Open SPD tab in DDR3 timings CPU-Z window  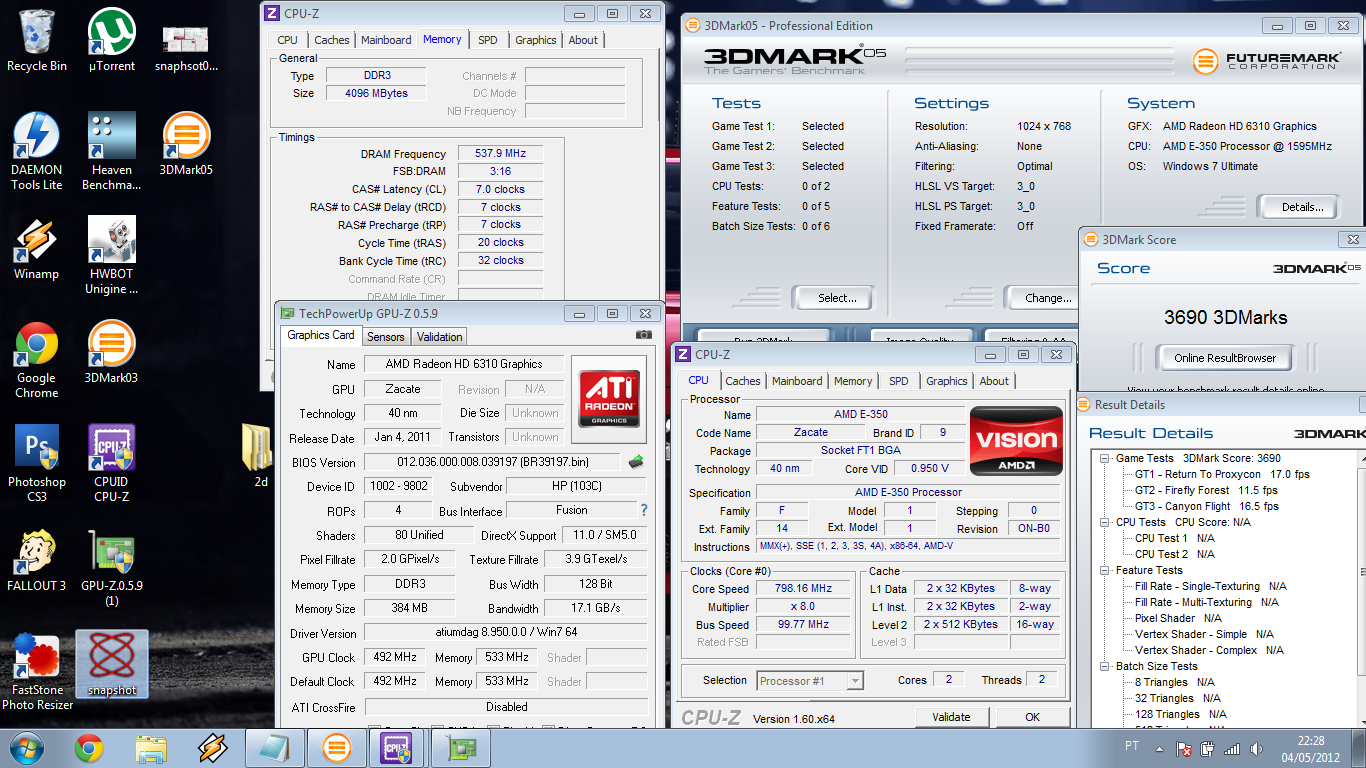pyautogui.click(x=487, y=40)
